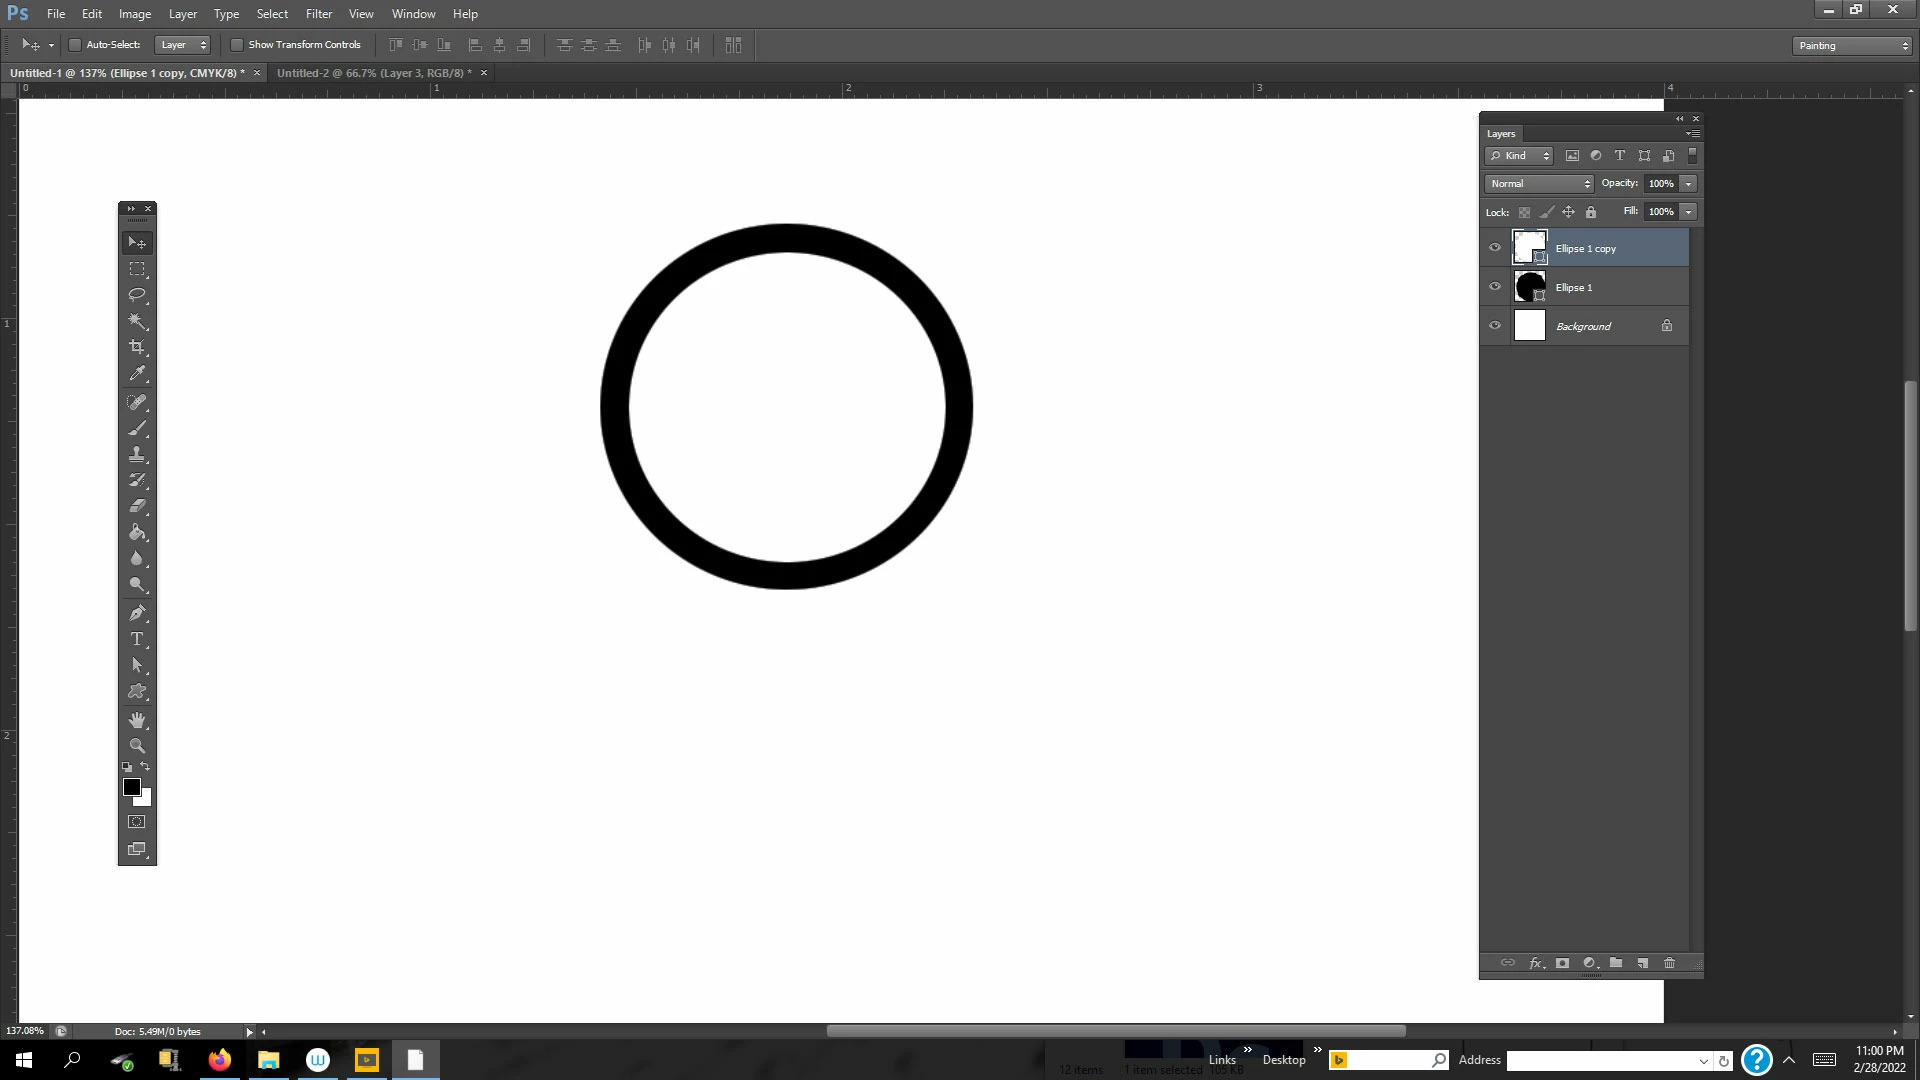Viewport: 1920px width, 1080px height.
Task: Open the Filter menu
Action: [318, 14]
